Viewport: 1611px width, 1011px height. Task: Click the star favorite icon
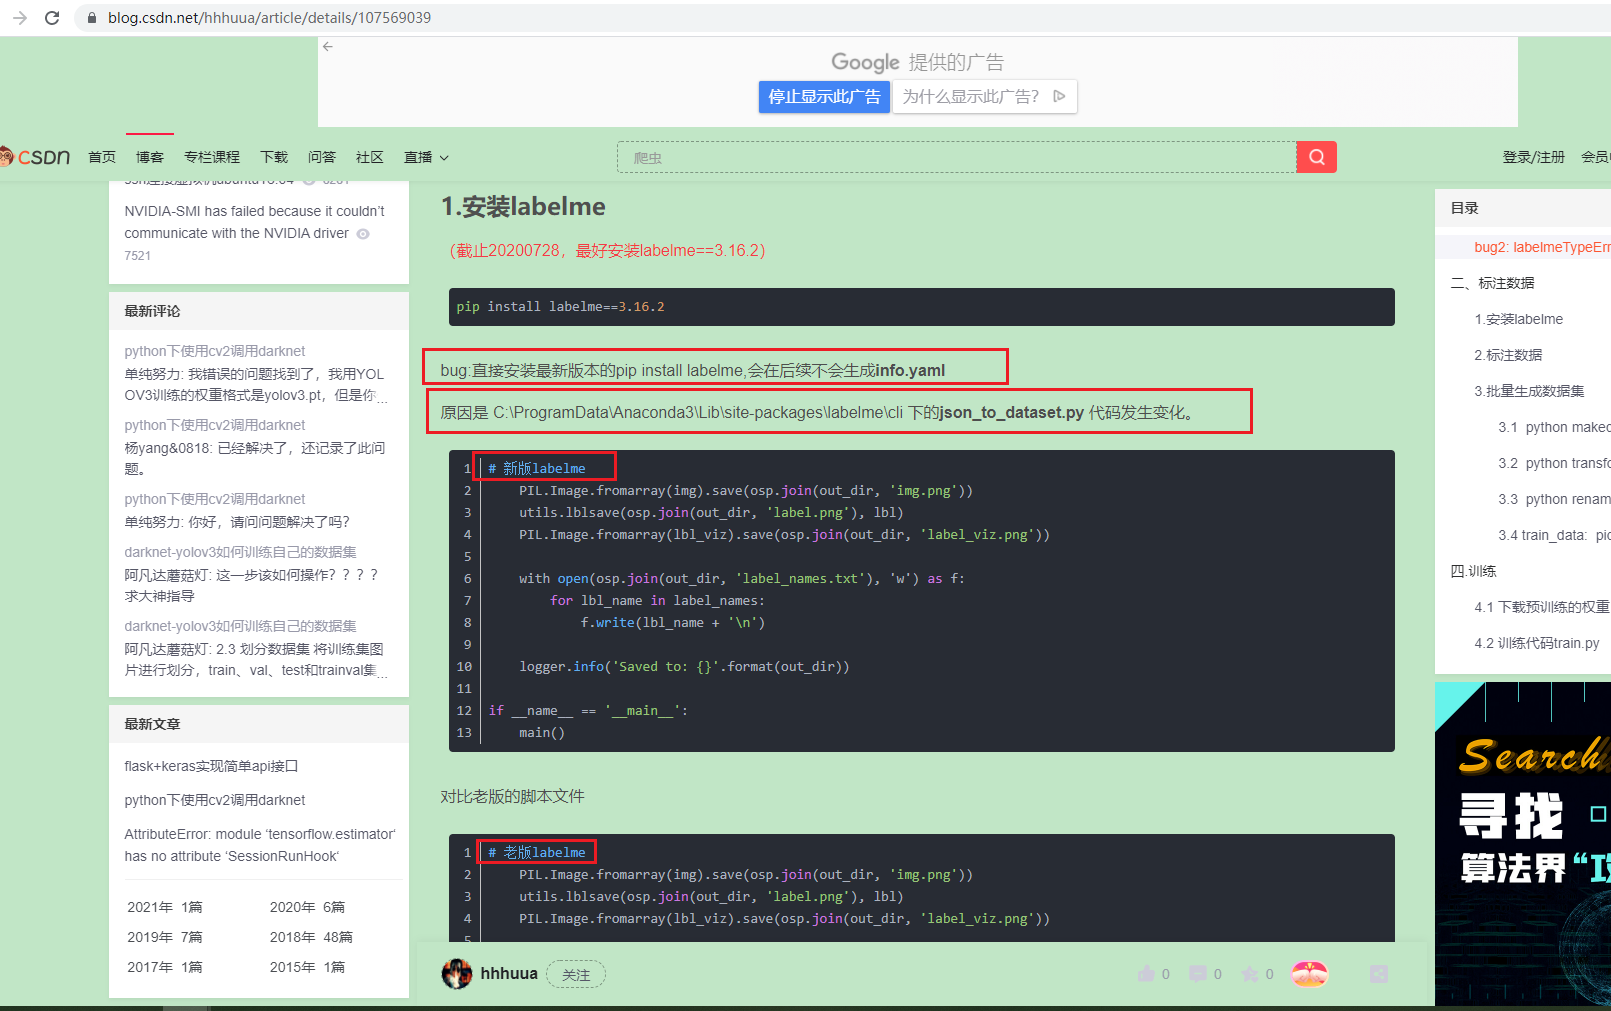(1250, 974)
